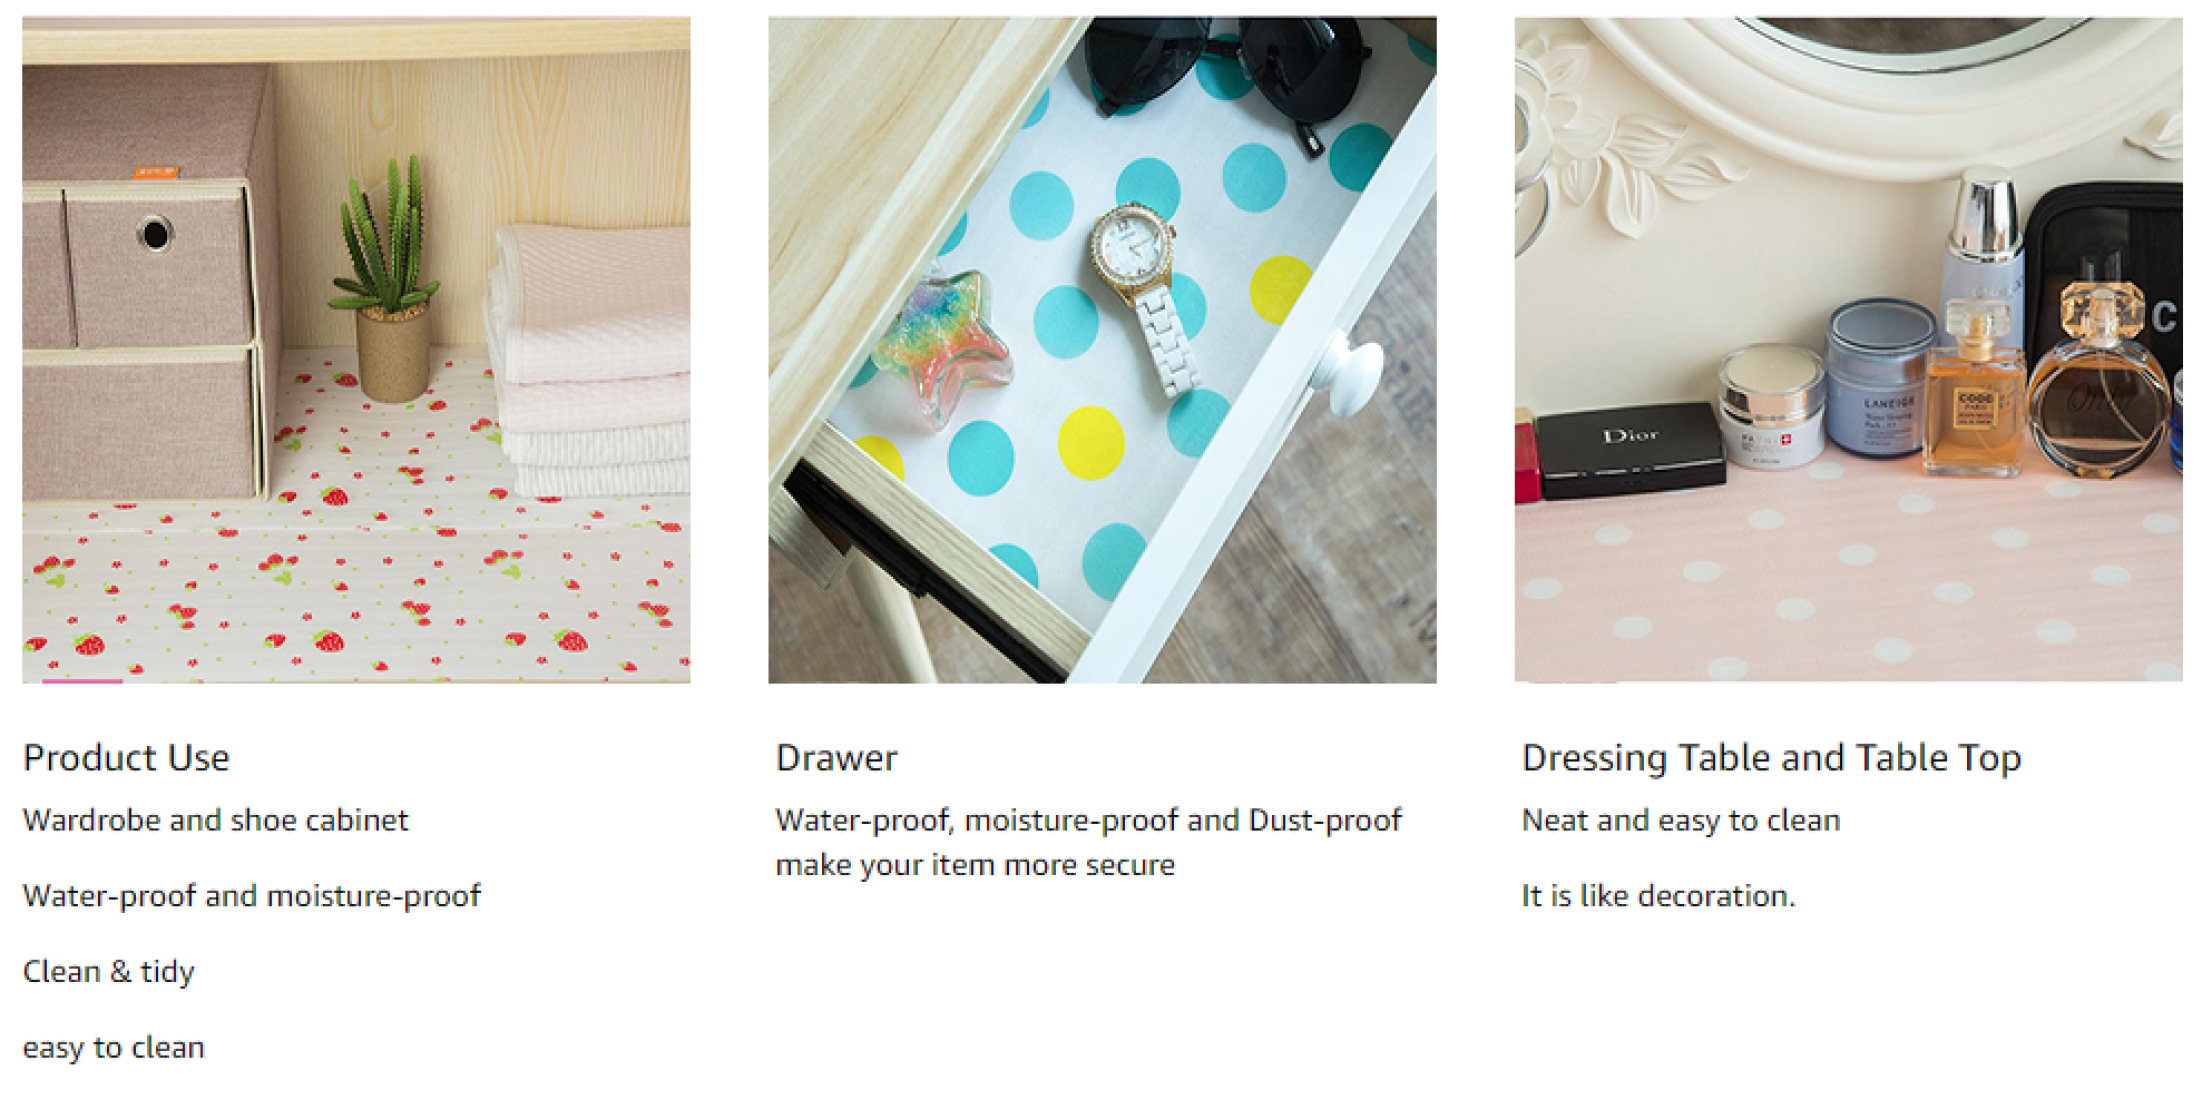Click the It is like decoration text
This screenshot has width=2212, height=1100.
(x=1658, y=896)
